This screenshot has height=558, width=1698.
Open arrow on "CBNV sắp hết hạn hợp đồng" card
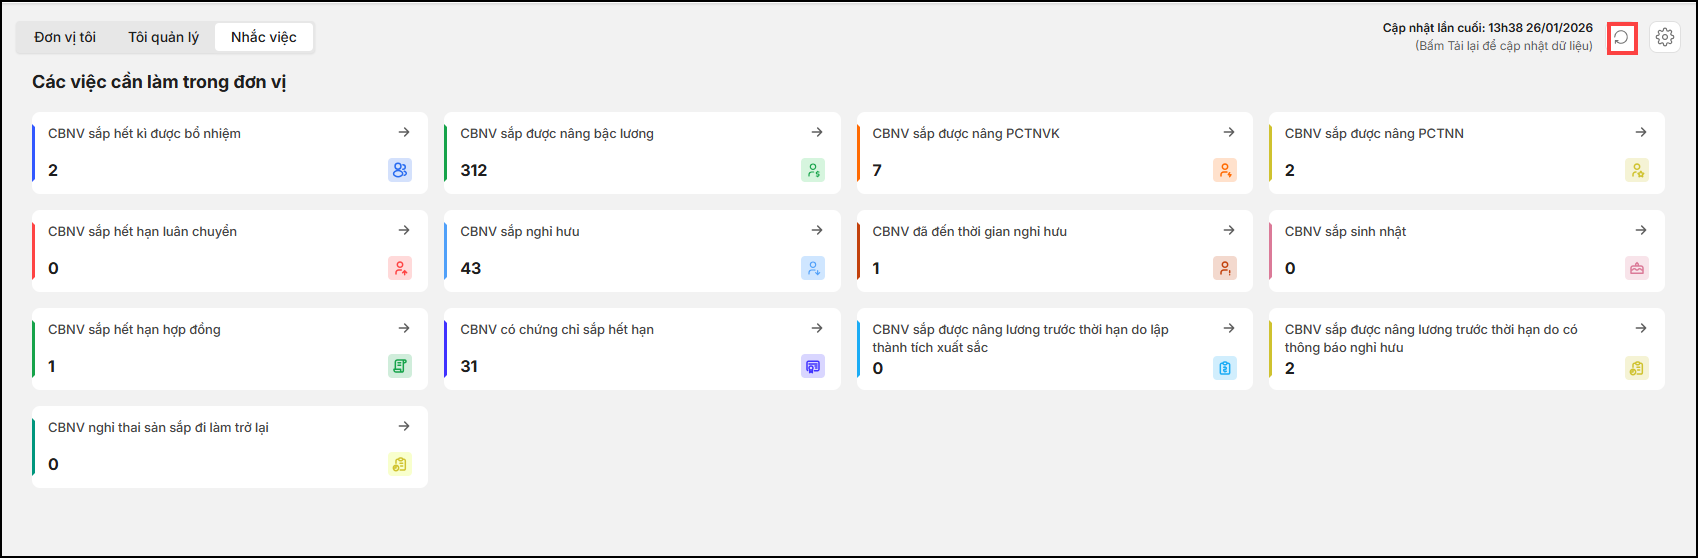[404, 328]
